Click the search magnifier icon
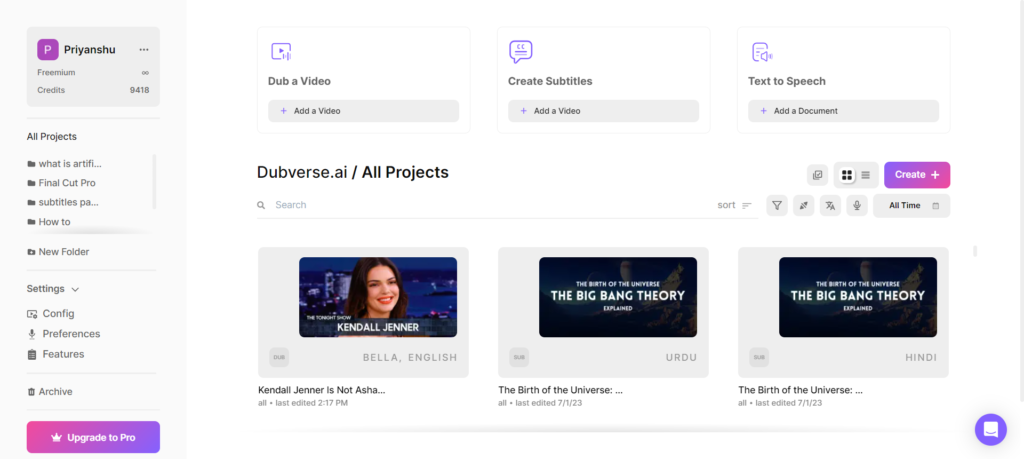 tap(261, 205)
